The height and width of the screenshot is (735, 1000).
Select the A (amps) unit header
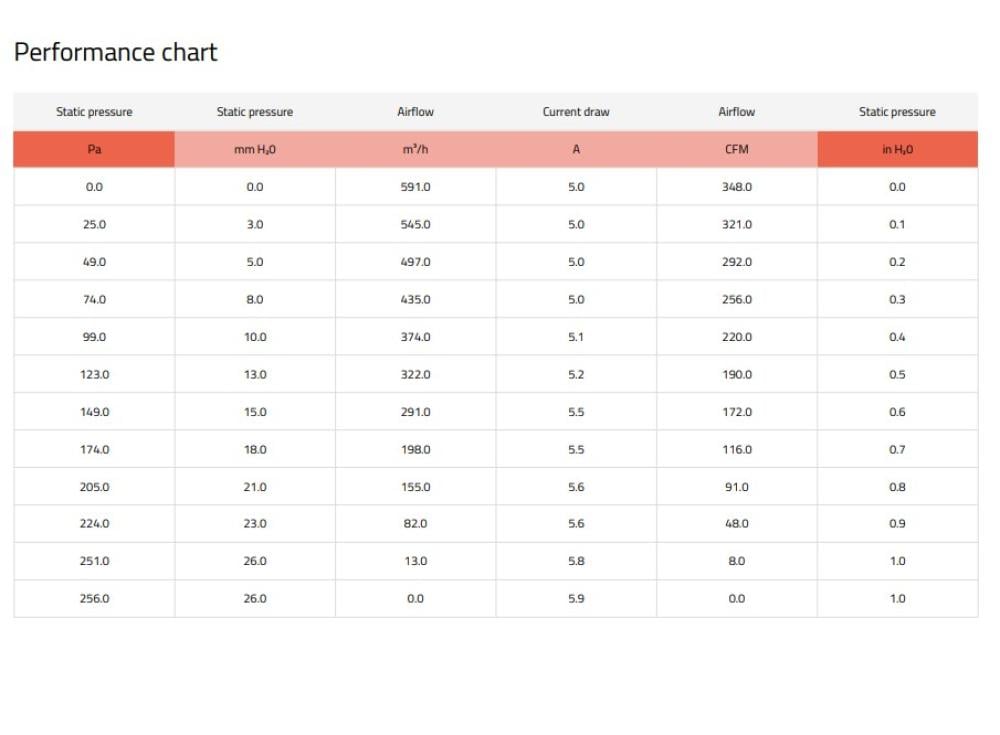coord(576,149)
